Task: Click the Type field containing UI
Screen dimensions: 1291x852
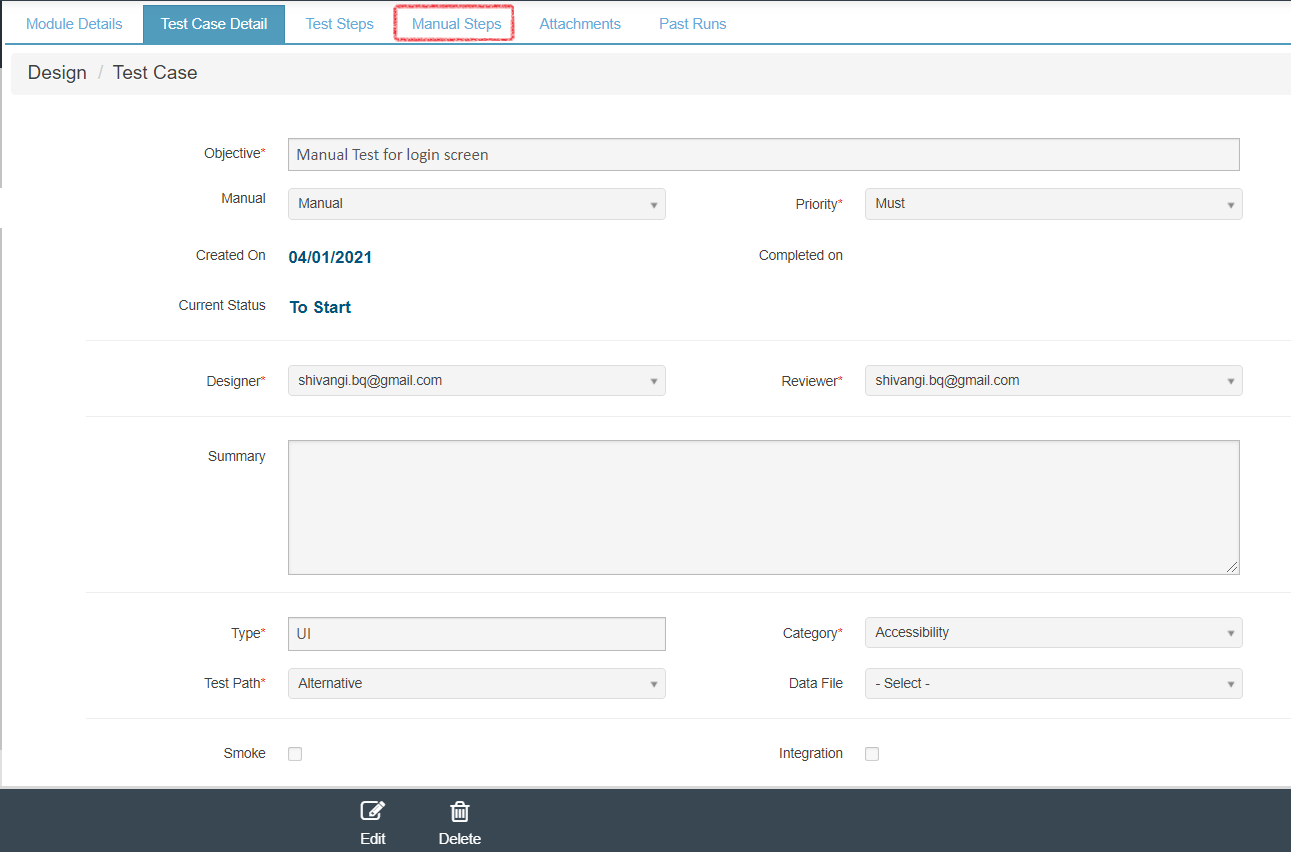Action: pos(477,634)
